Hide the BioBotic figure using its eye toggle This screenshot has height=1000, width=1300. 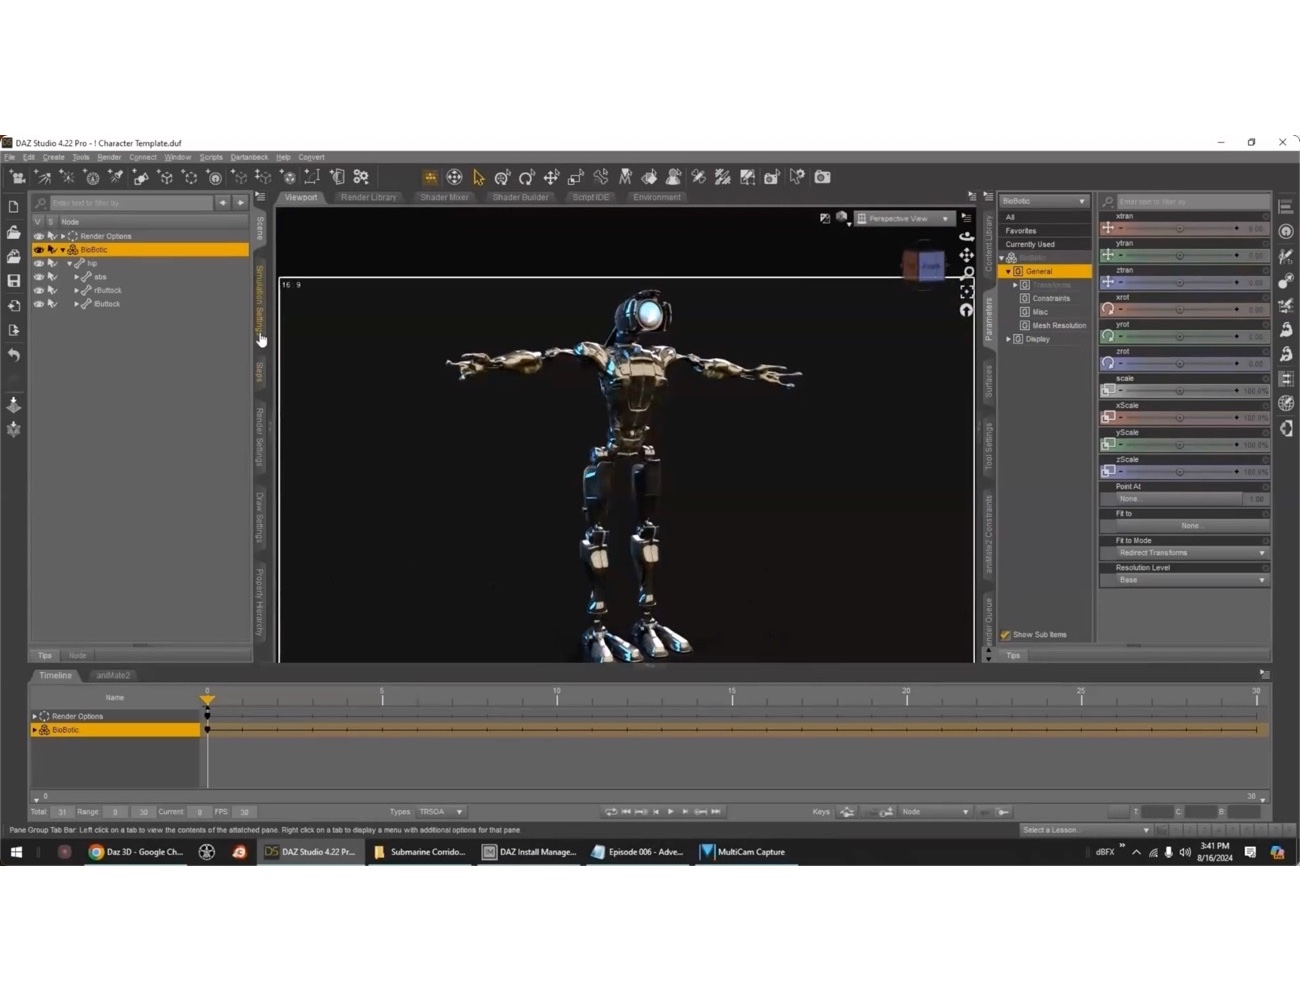click(x=38, y=249)
